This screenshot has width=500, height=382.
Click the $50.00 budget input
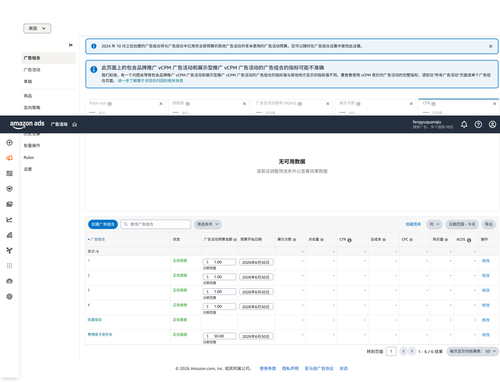point(219,336)
